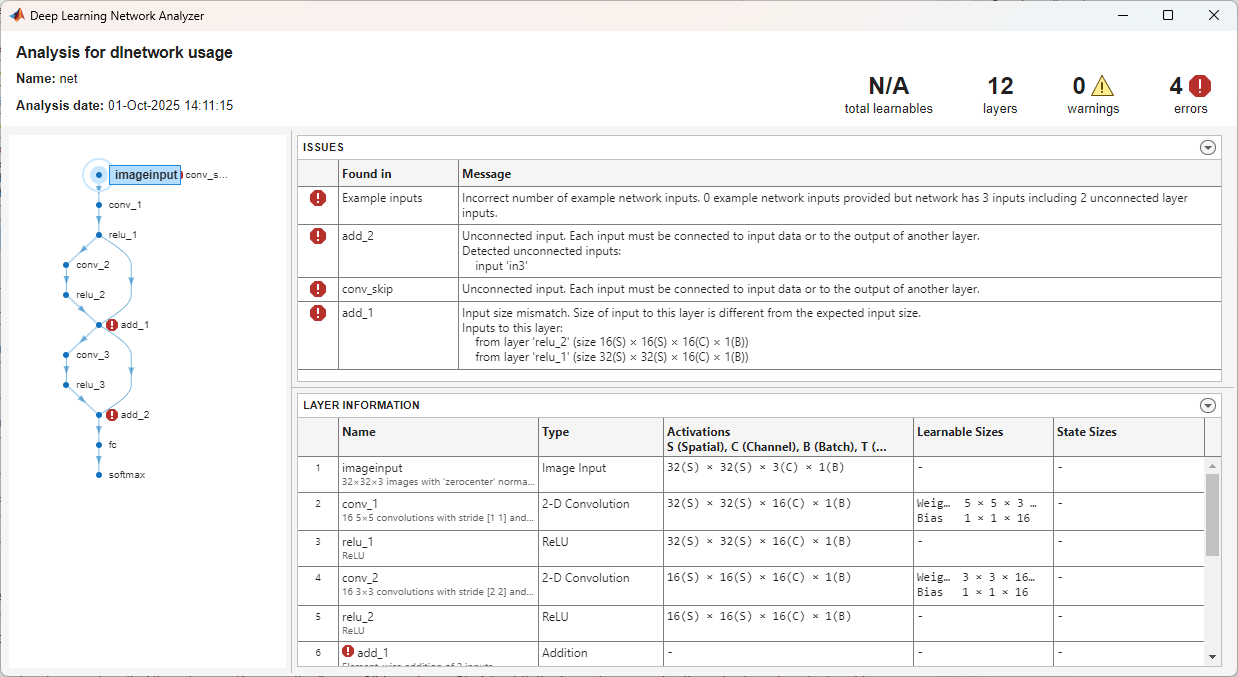Click the layer table vertical scrollbar thumb
This screenshot has height=677, width=1238.
(x=1213, y=514)
